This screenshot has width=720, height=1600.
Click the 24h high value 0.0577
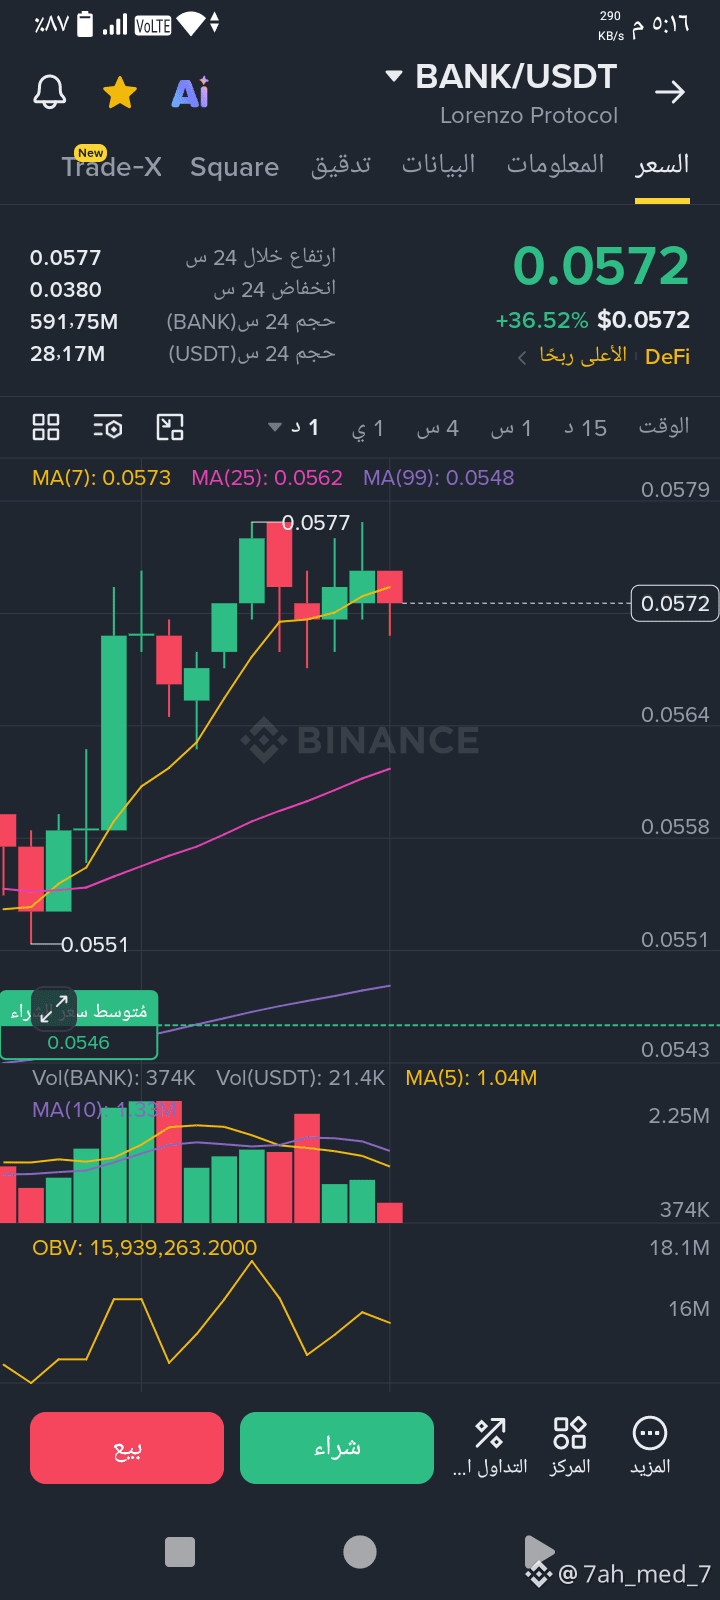point(66,258)
